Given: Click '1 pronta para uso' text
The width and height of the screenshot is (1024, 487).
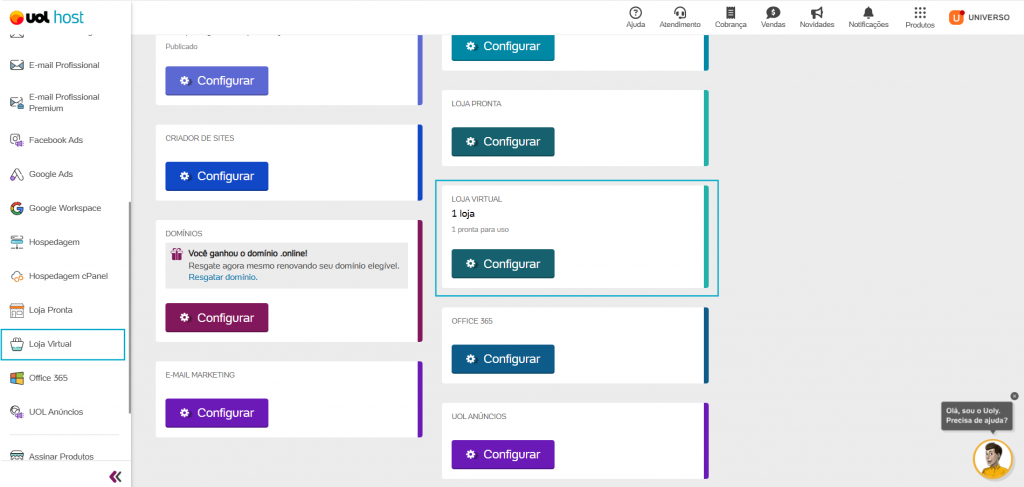Looking at the screenshot, I should 480,230.
